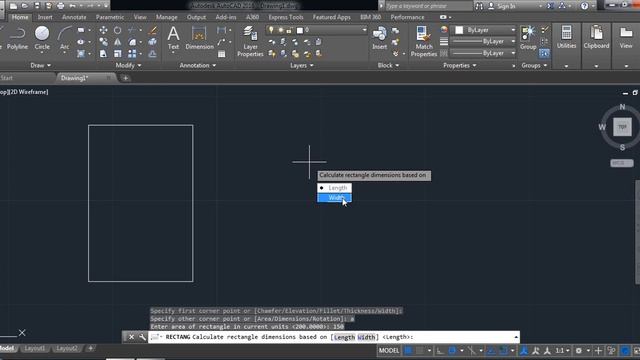This screenshot has height=360, width=640.
Task: Click the search keyword input field
Action: [x=428, y=6]
